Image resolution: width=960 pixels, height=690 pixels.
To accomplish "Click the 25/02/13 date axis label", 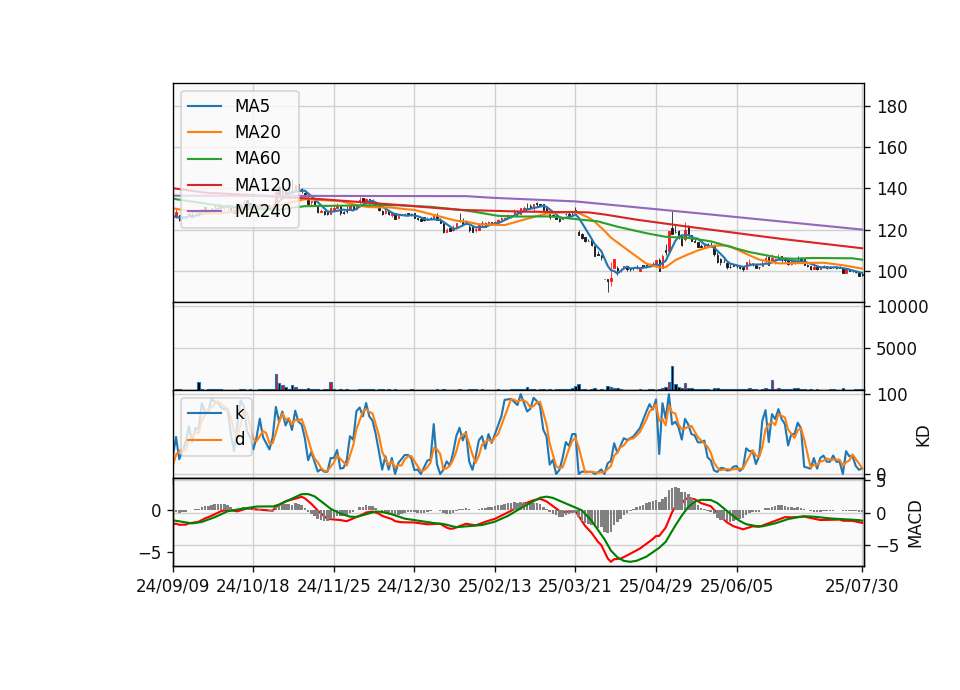I will click(495, 586).
